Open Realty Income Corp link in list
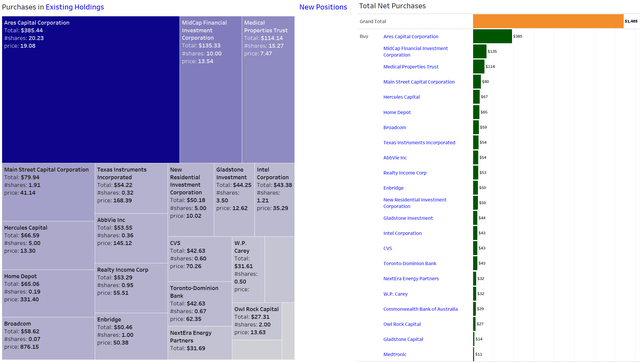640x362 pixels. pyautogui.click(x=404, y=173)
